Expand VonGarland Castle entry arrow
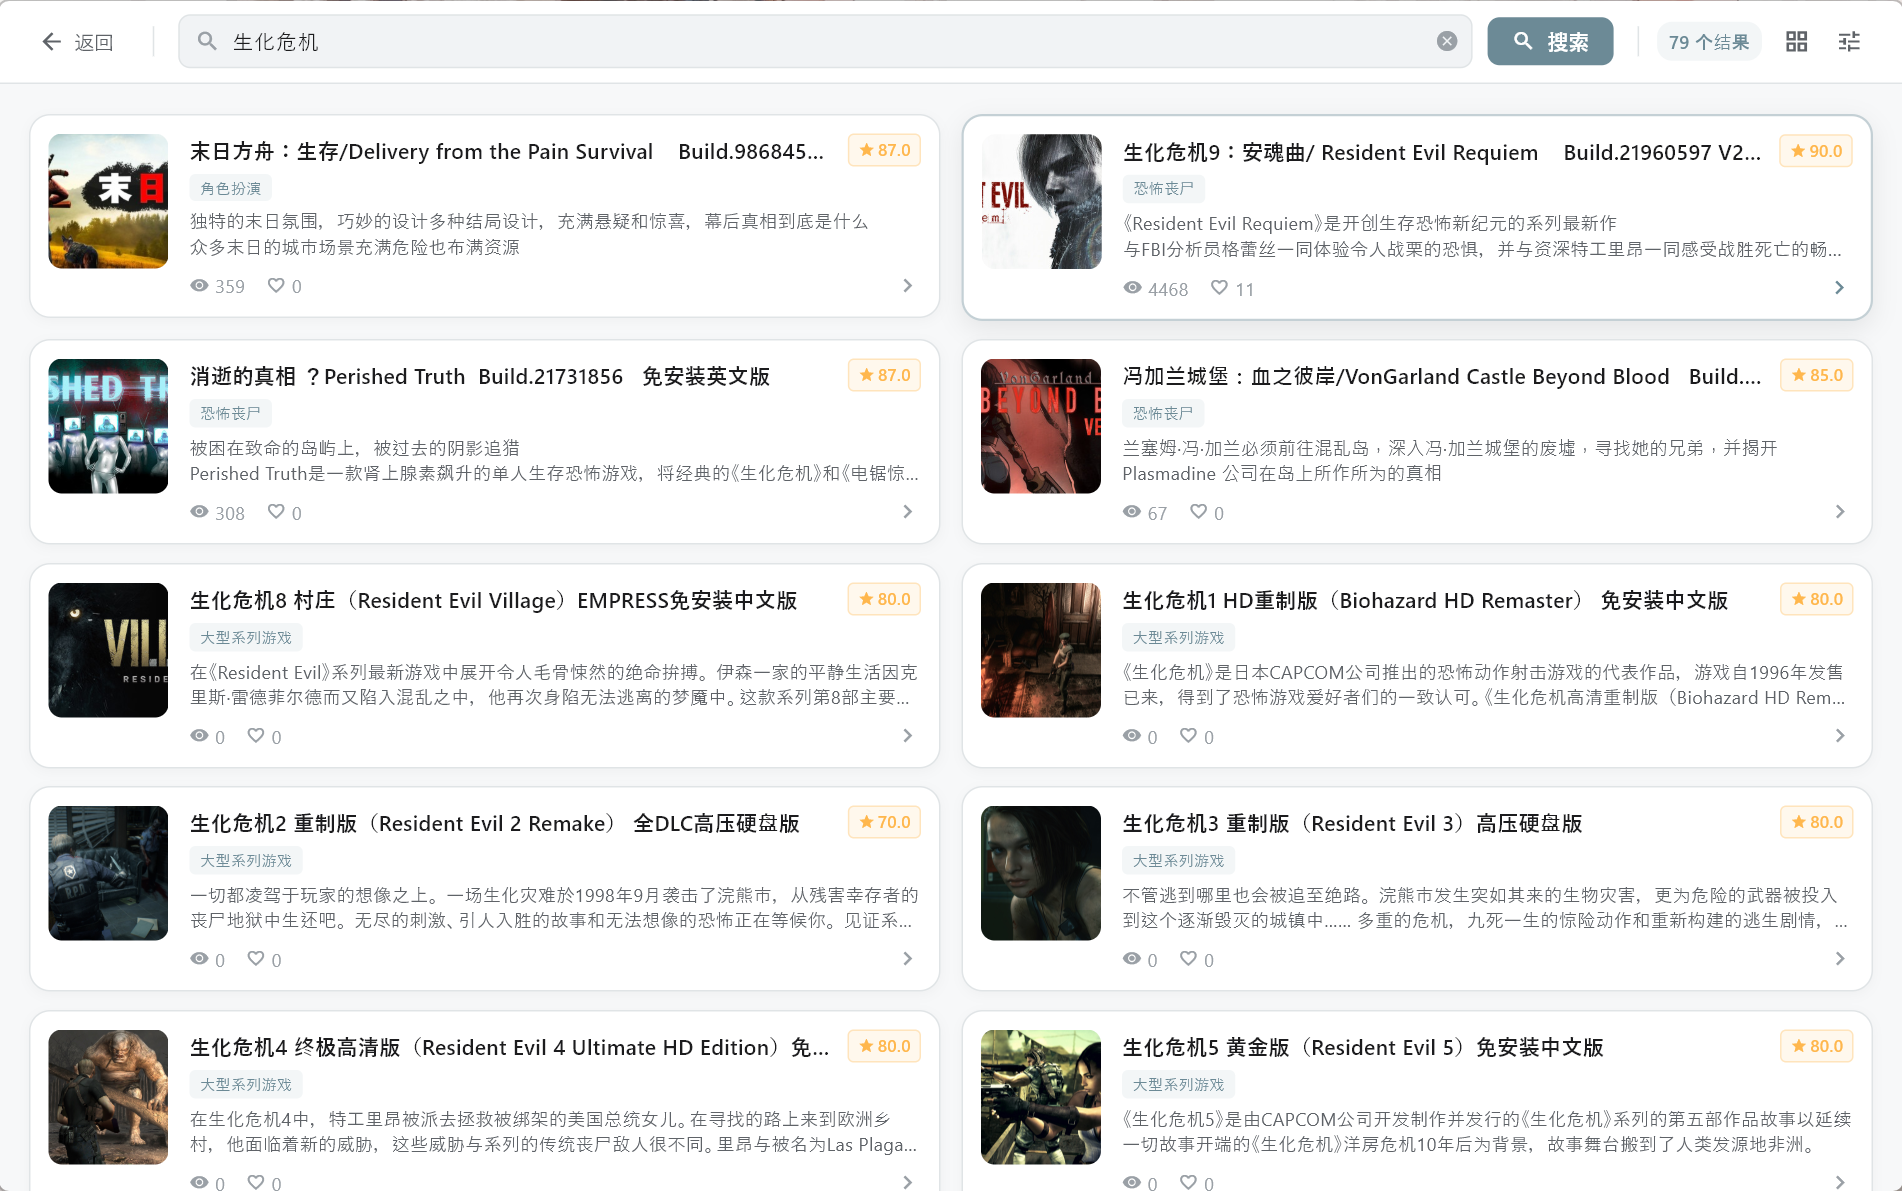Screen dimensions: 1902x1191 point(1839,512)
